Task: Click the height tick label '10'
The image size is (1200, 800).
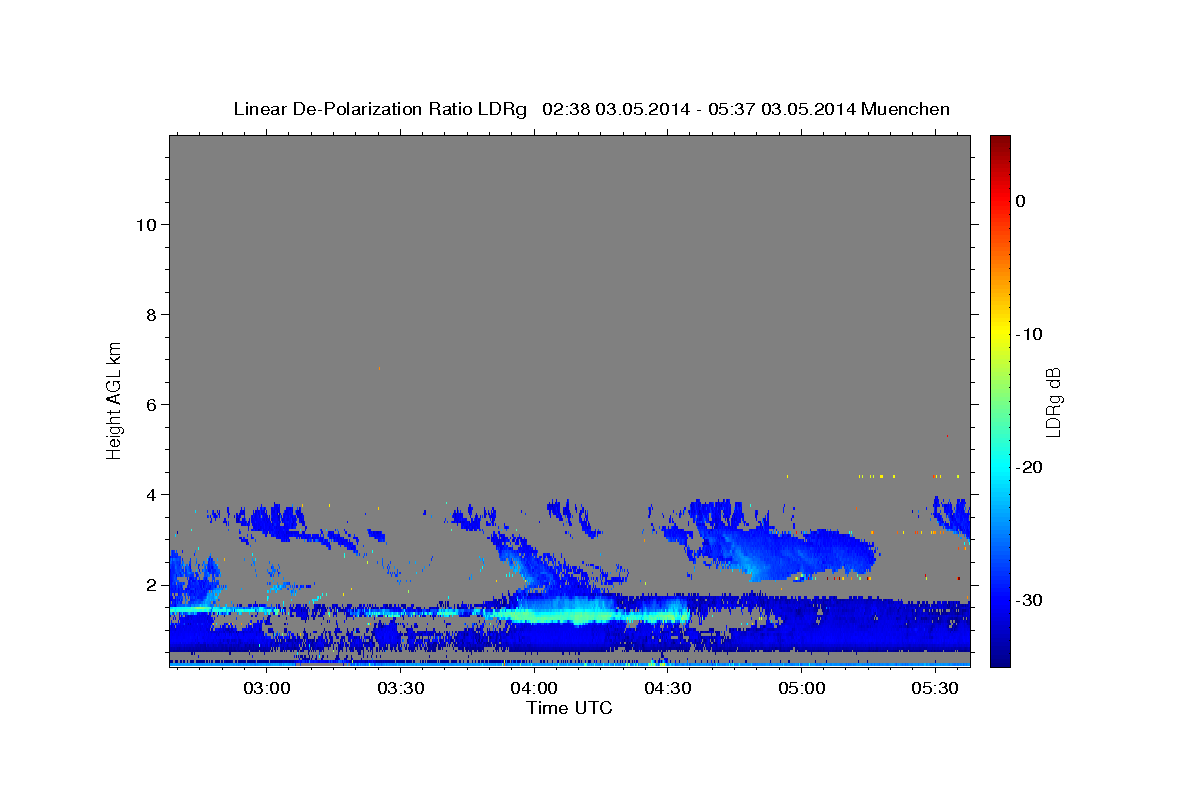Action: (x=146, y=224)
